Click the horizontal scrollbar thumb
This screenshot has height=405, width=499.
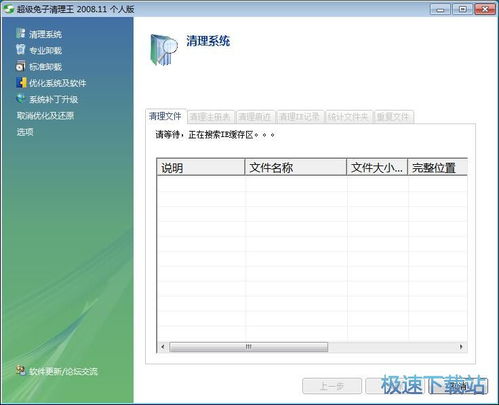coord(249,347)
